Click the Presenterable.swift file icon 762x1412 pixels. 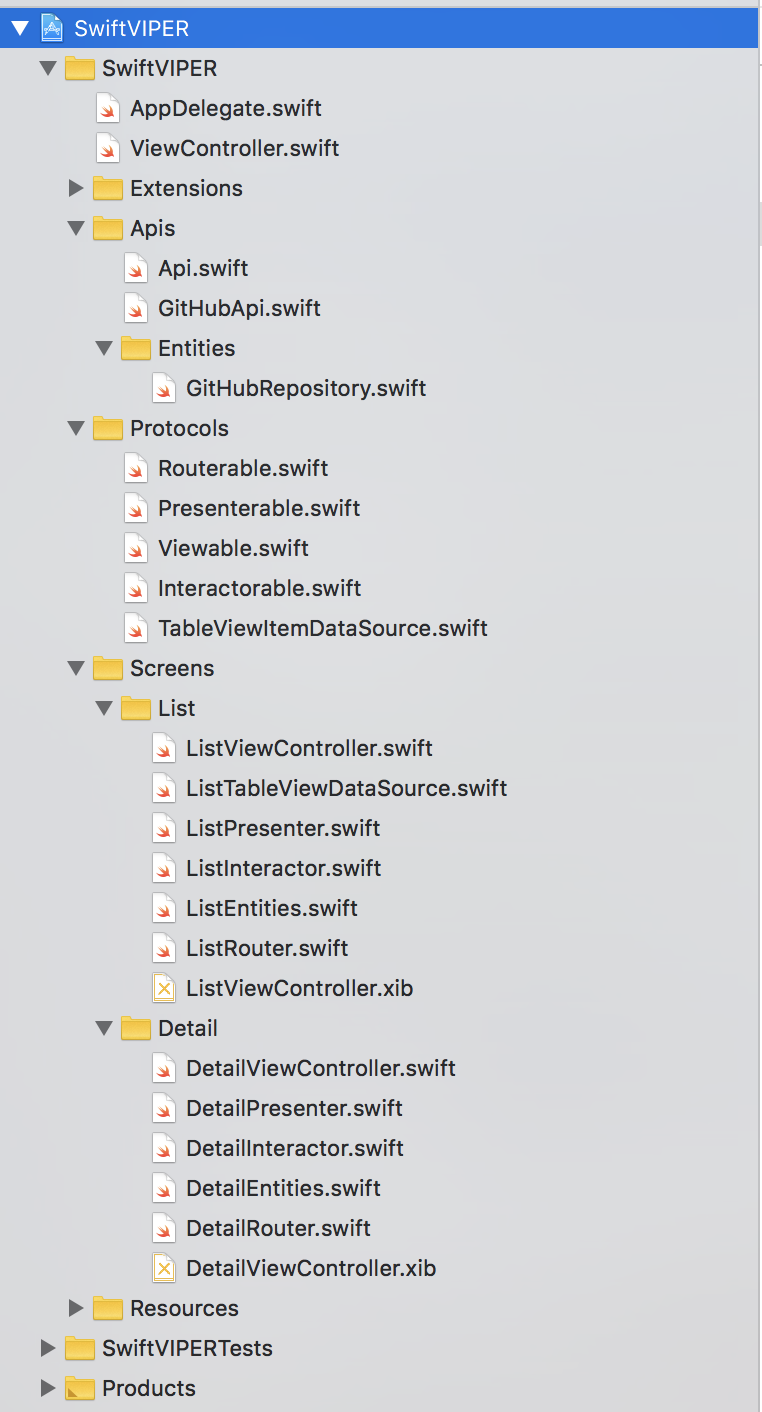pyautogui.click(x=136, y=508)
